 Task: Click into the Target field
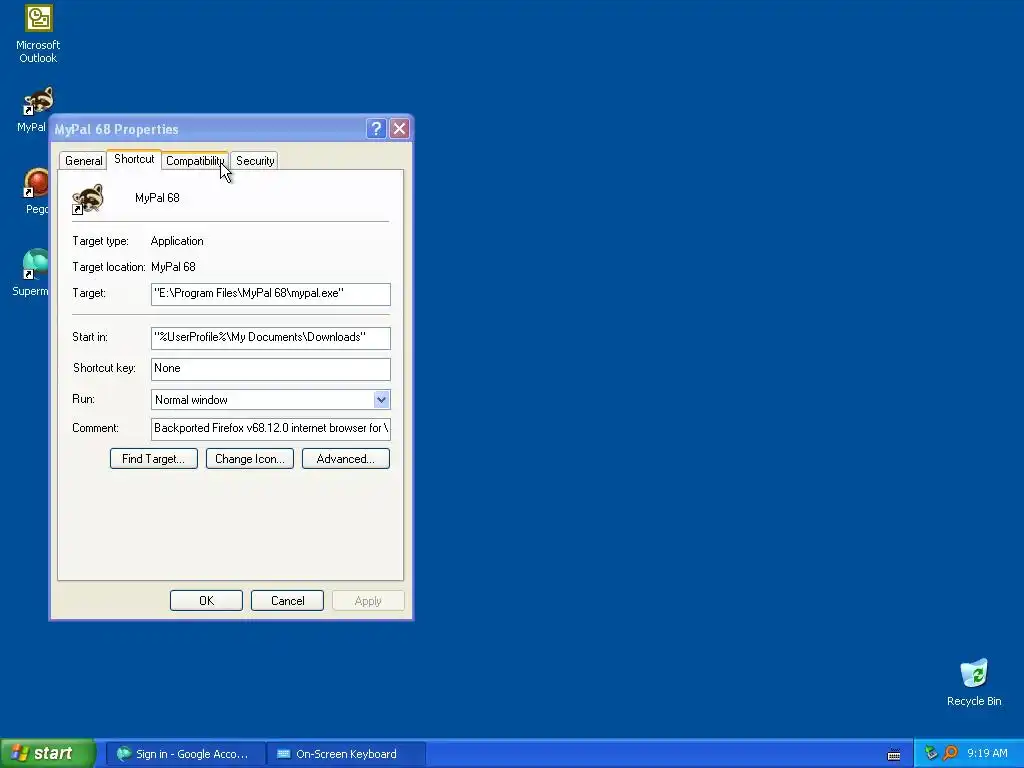(270, 294)
